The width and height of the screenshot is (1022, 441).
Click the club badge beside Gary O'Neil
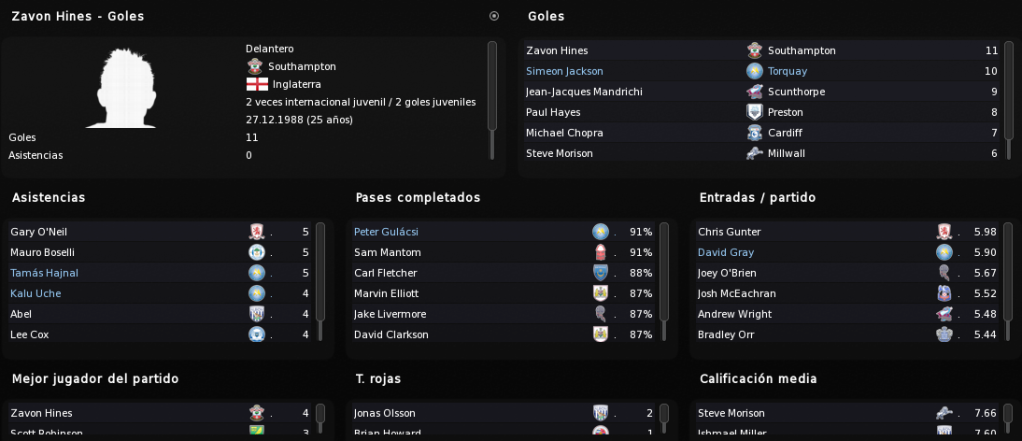click(257, 232)
